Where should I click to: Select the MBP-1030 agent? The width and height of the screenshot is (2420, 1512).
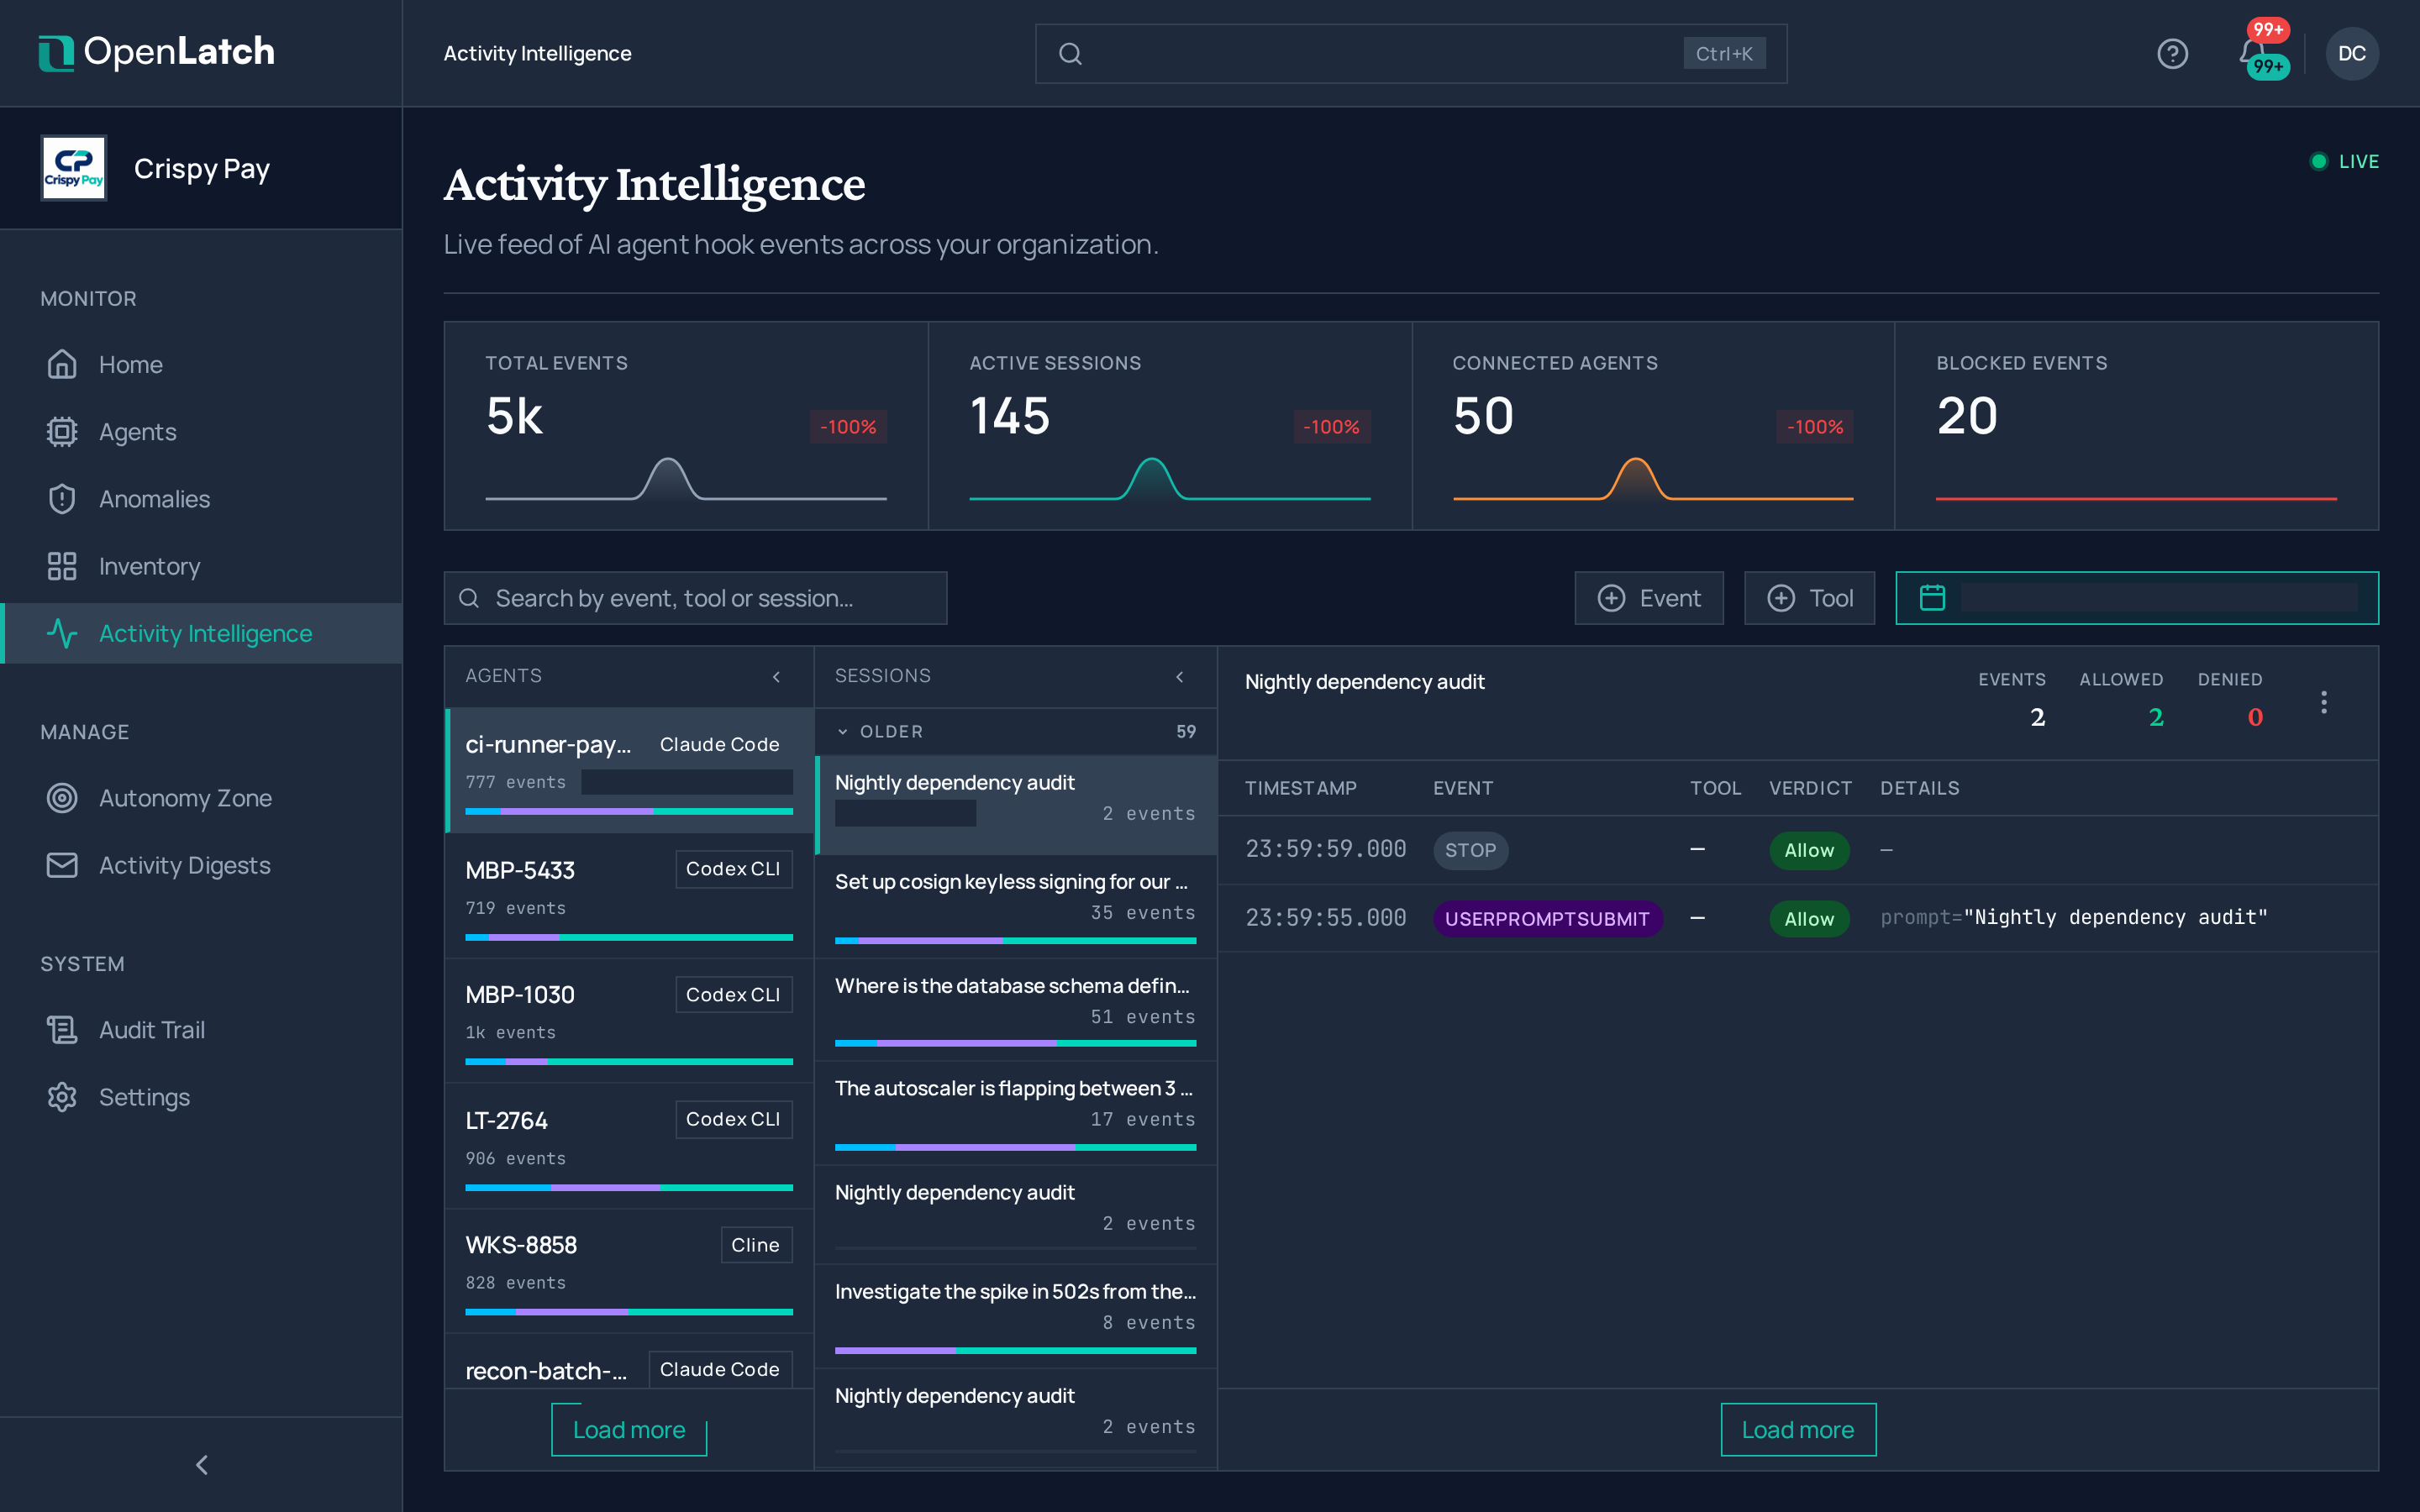tap(629, 1021)
